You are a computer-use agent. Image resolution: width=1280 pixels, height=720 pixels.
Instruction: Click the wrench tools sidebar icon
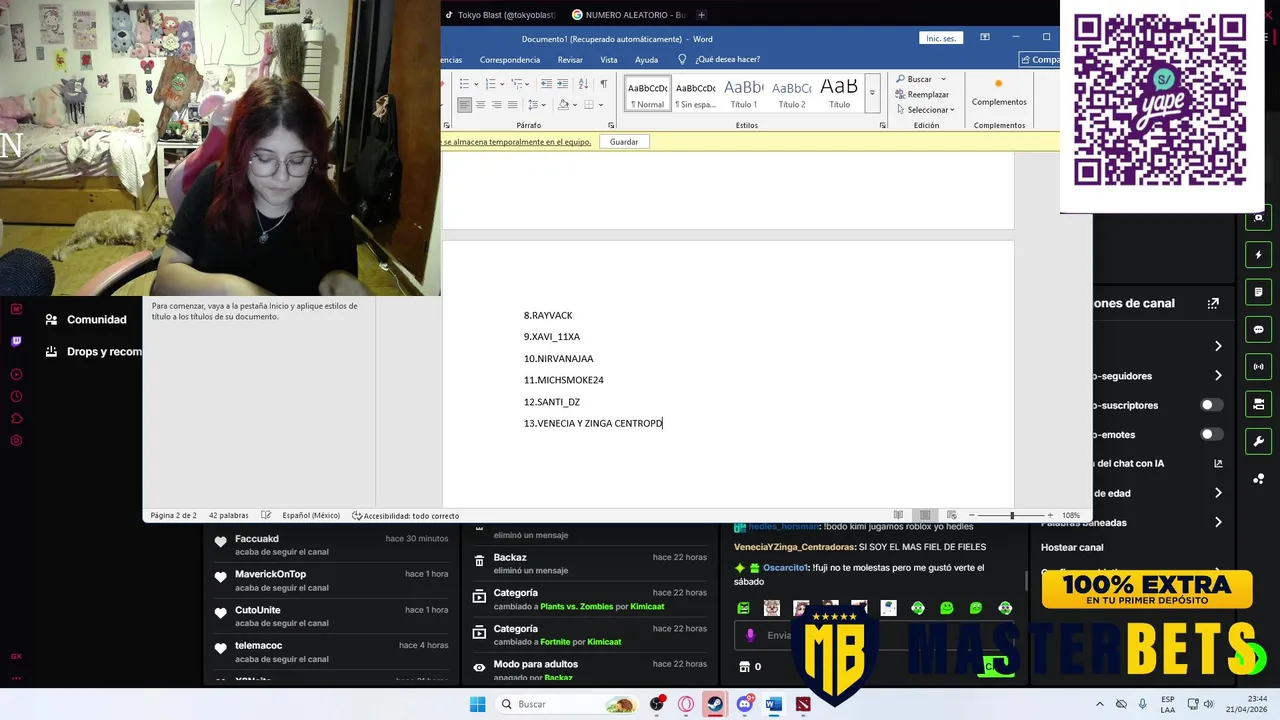point(1259,441)
